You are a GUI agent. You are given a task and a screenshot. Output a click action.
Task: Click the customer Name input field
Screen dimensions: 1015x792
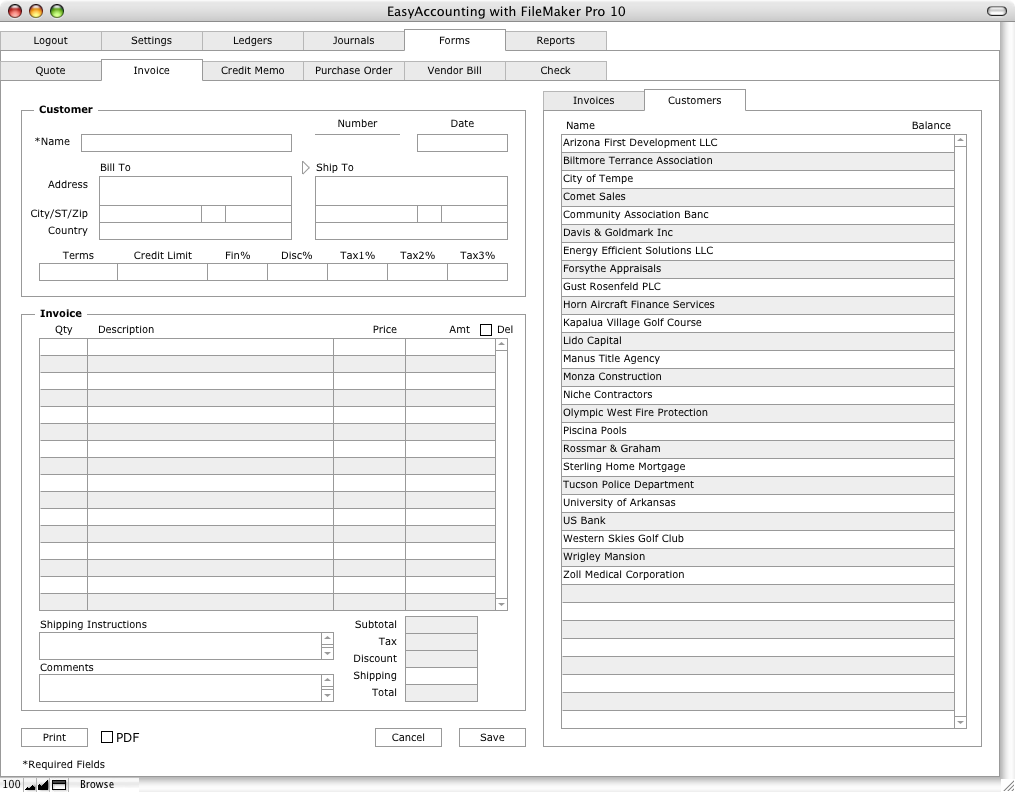186,143
